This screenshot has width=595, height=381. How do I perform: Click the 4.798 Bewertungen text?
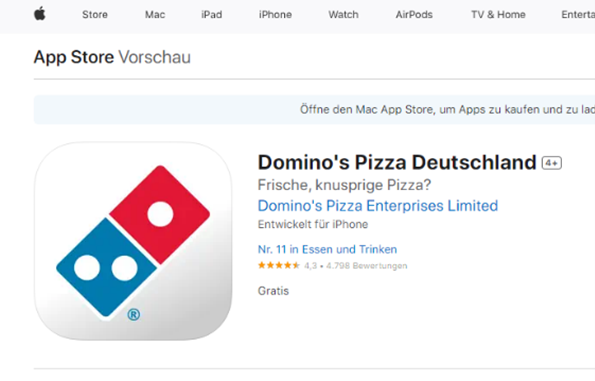(367, 266)
